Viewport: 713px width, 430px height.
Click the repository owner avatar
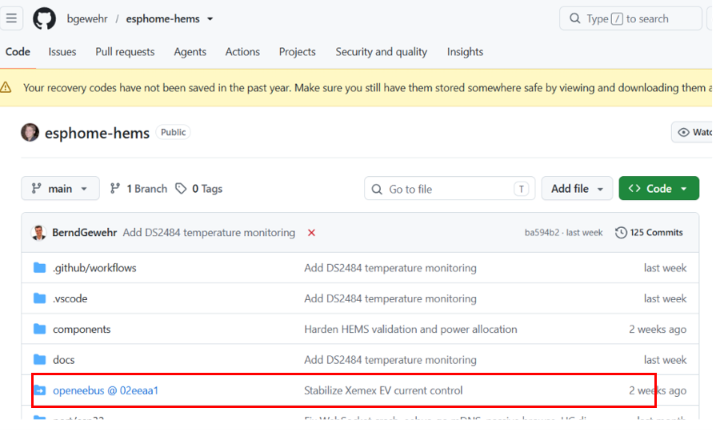click(30, 132)
